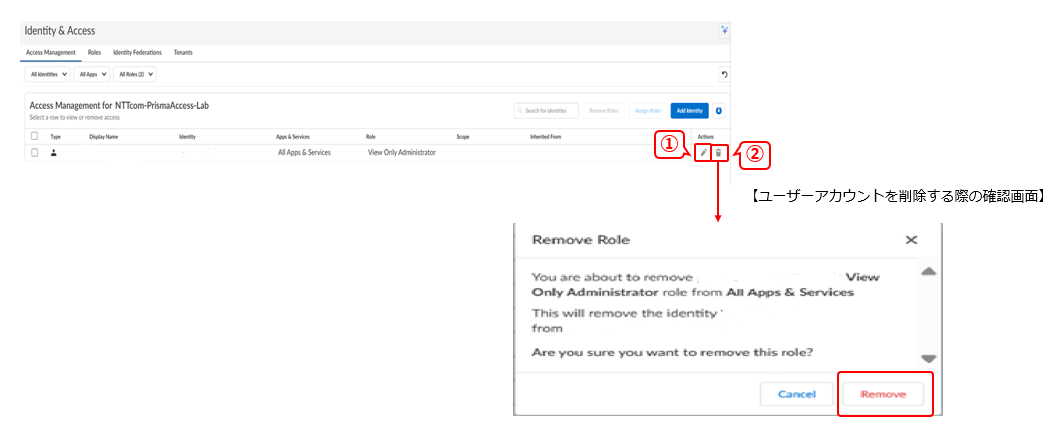This screenshot has height=424, width=1047.
Task: Switch to the Roles tab
Action: 95,52
